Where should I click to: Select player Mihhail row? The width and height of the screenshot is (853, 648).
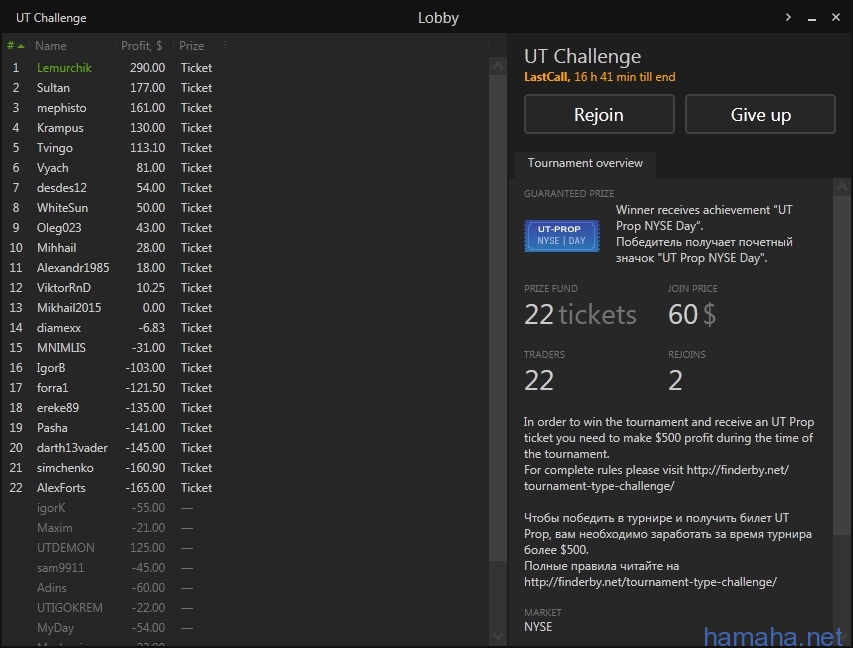tap(246, 248)
